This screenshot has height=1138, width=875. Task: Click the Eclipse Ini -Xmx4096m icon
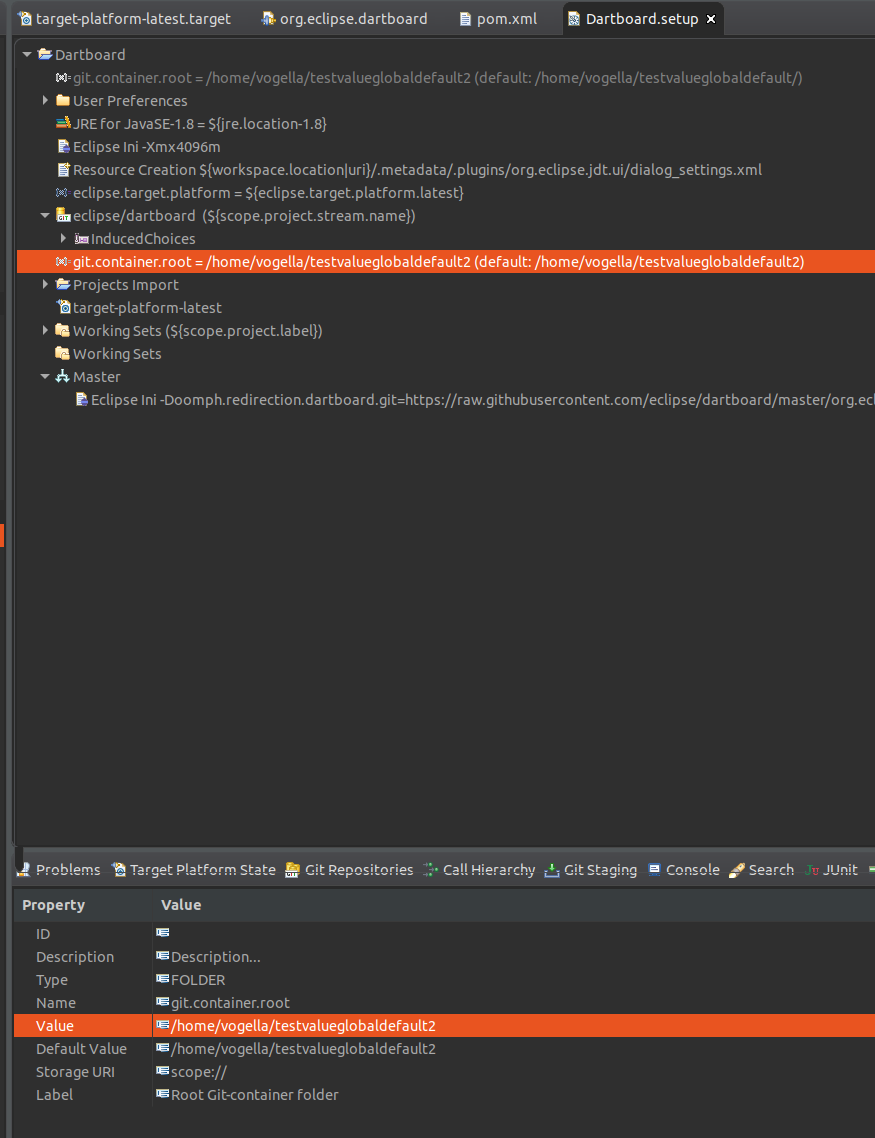point(63,147)
